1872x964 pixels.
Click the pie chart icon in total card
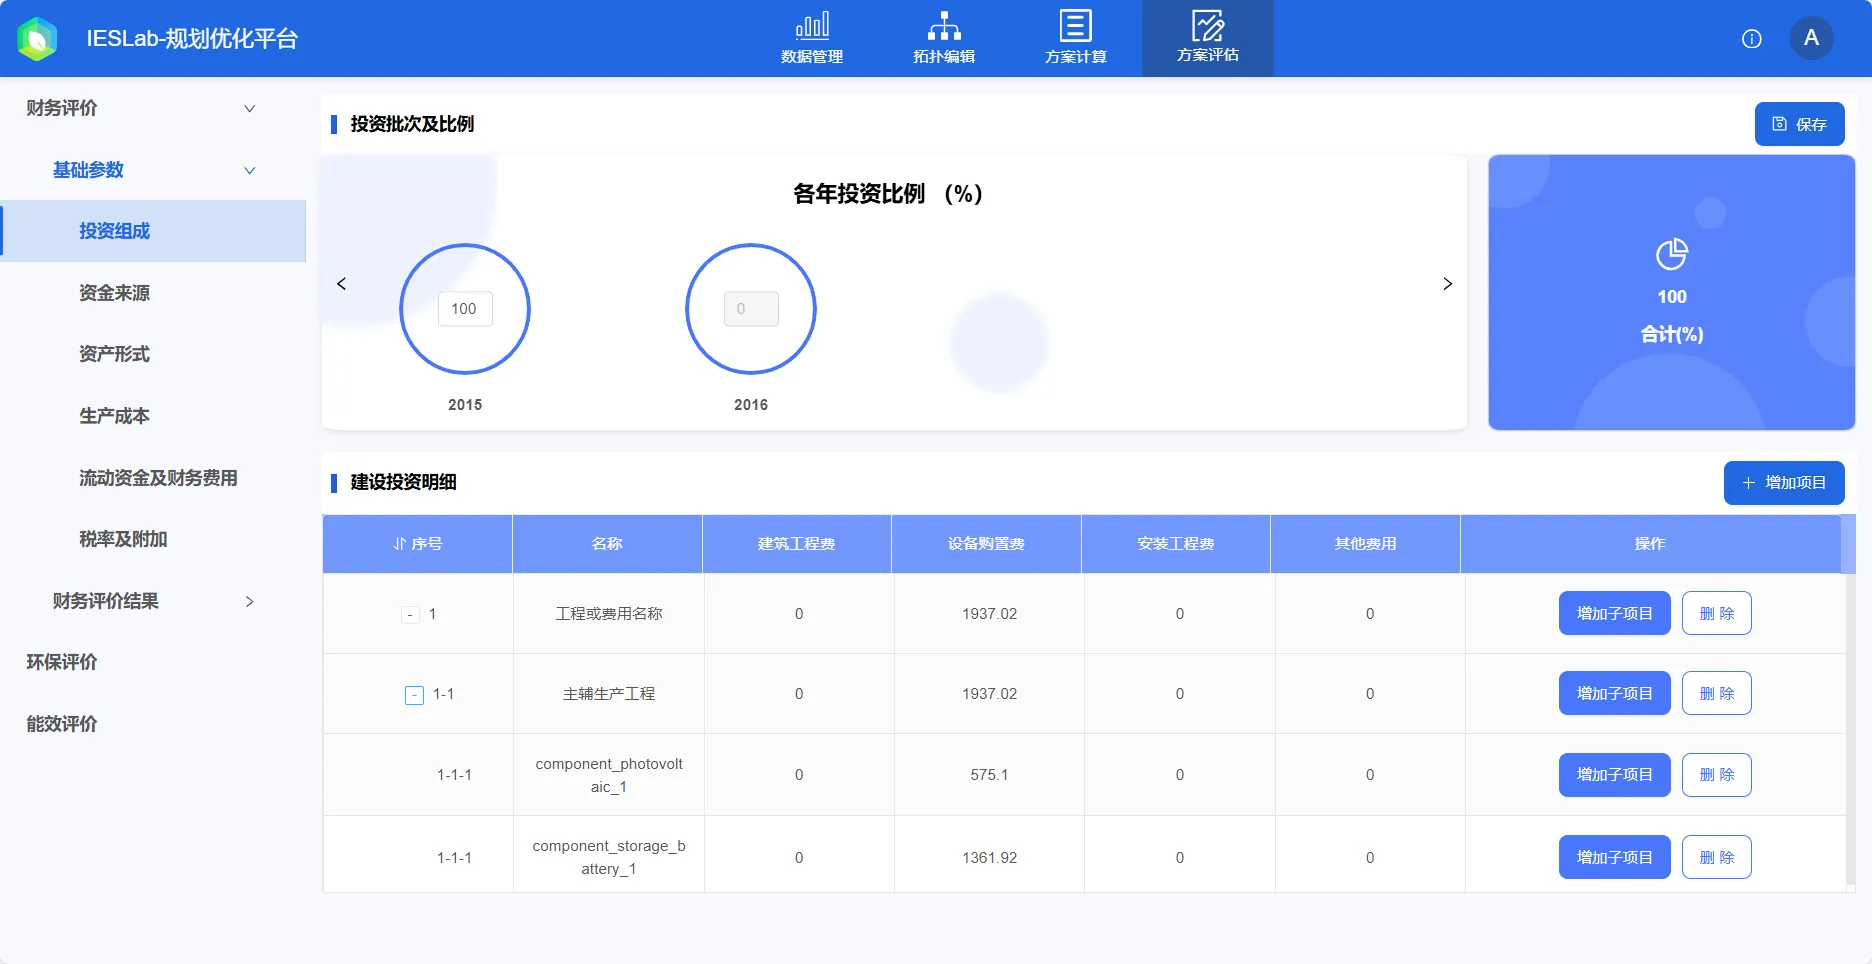pos(1672,254)
